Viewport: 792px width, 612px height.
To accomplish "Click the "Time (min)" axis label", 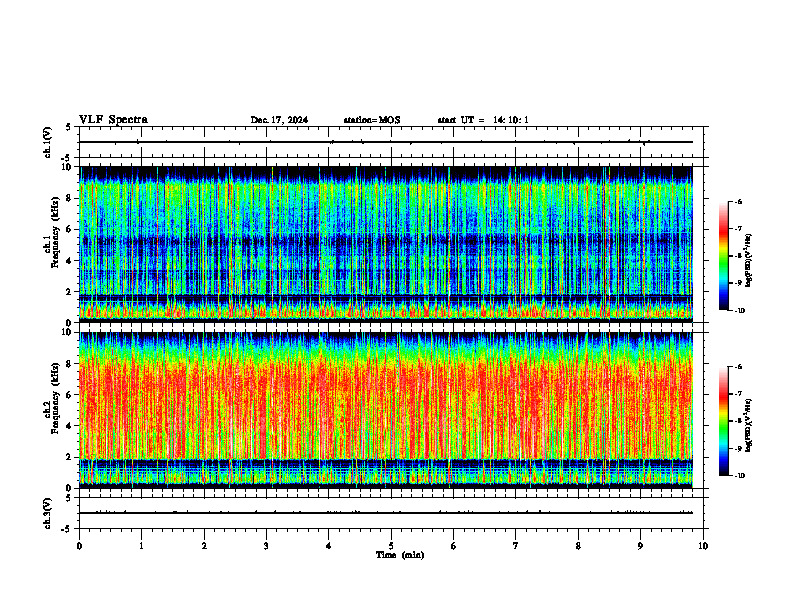I will [400, 555].
